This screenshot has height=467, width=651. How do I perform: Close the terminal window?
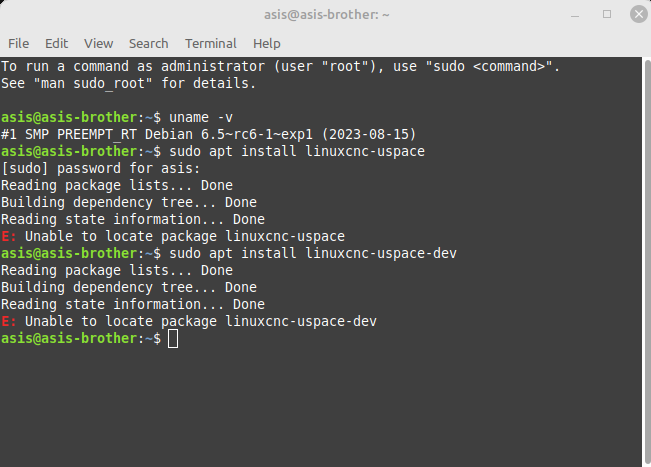[x=639, y=14]
